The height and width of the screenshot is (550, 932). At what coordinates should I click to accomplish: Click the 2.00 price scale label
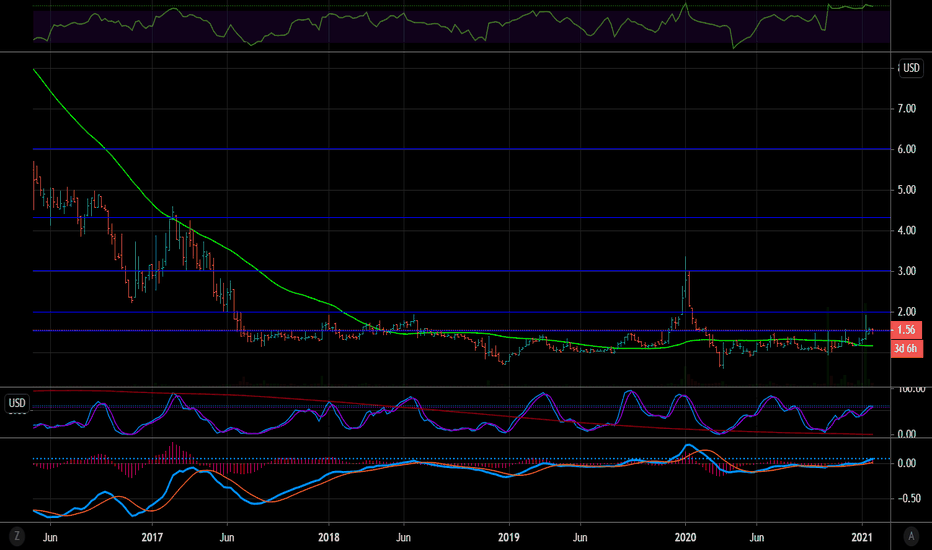pyautogui.click(x=906, y=312)
